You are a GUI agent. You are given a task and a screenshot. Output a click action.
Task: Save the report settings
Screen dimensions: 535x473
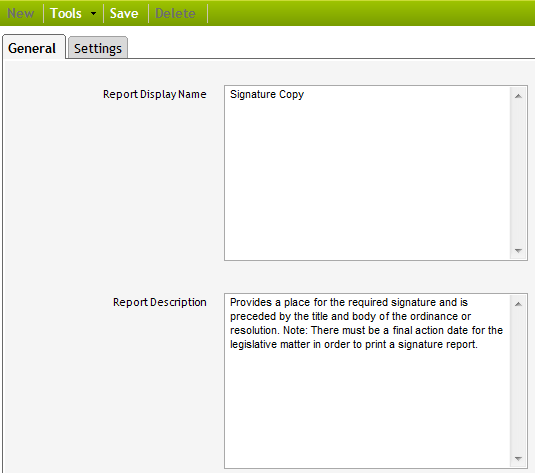(124, 14)
